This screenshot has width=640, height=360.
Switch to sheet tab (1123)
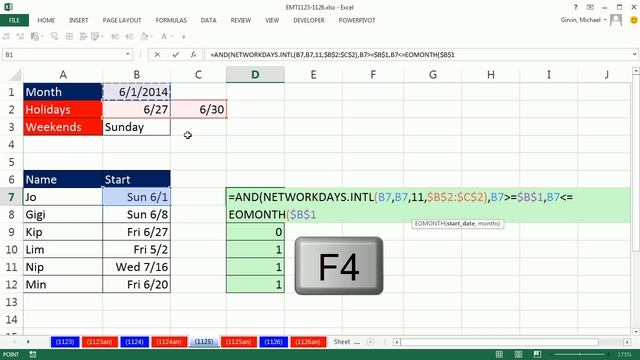click(65, 342)
